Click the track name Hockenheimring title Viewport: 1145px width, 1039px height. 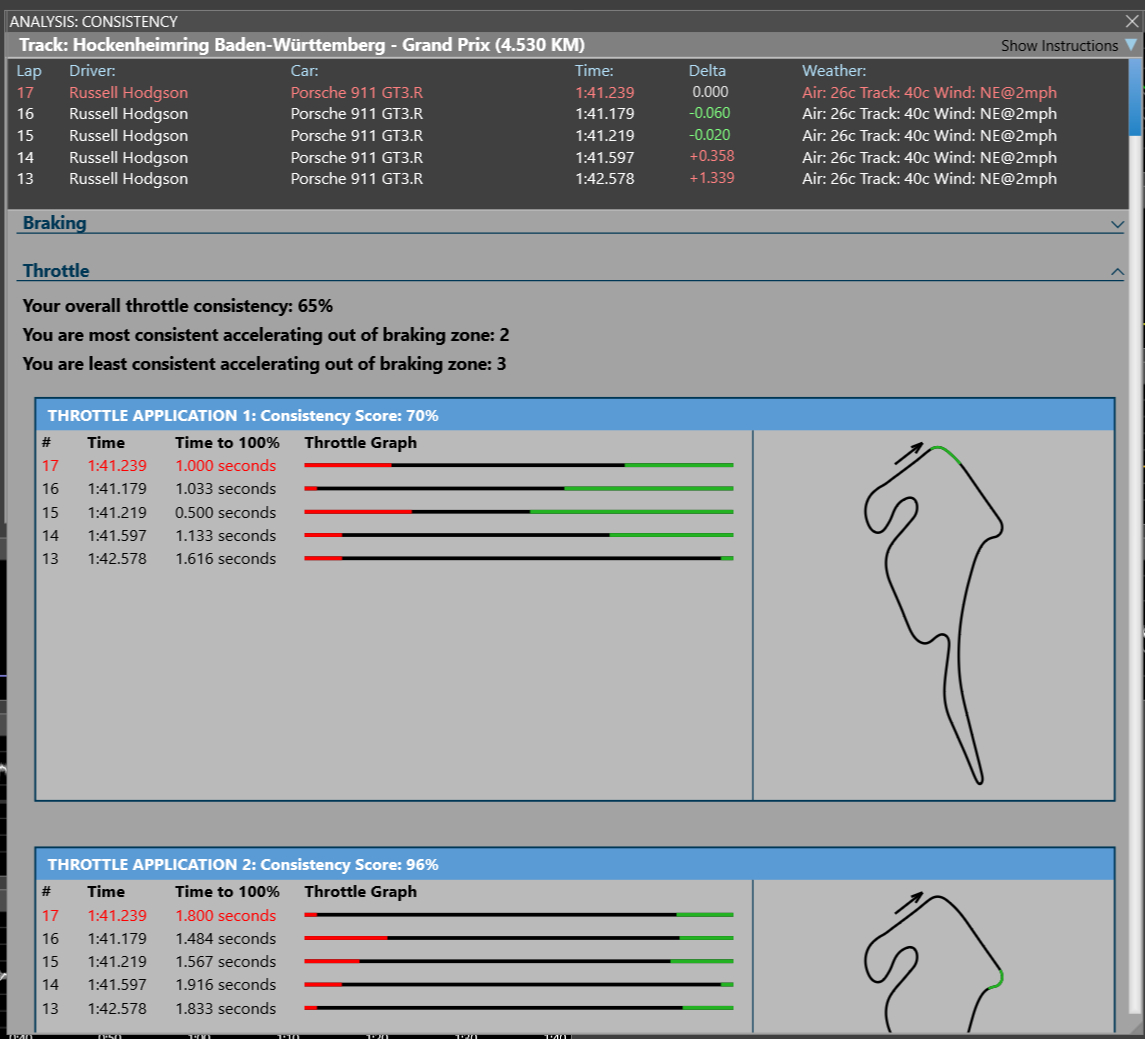(302, 45)
